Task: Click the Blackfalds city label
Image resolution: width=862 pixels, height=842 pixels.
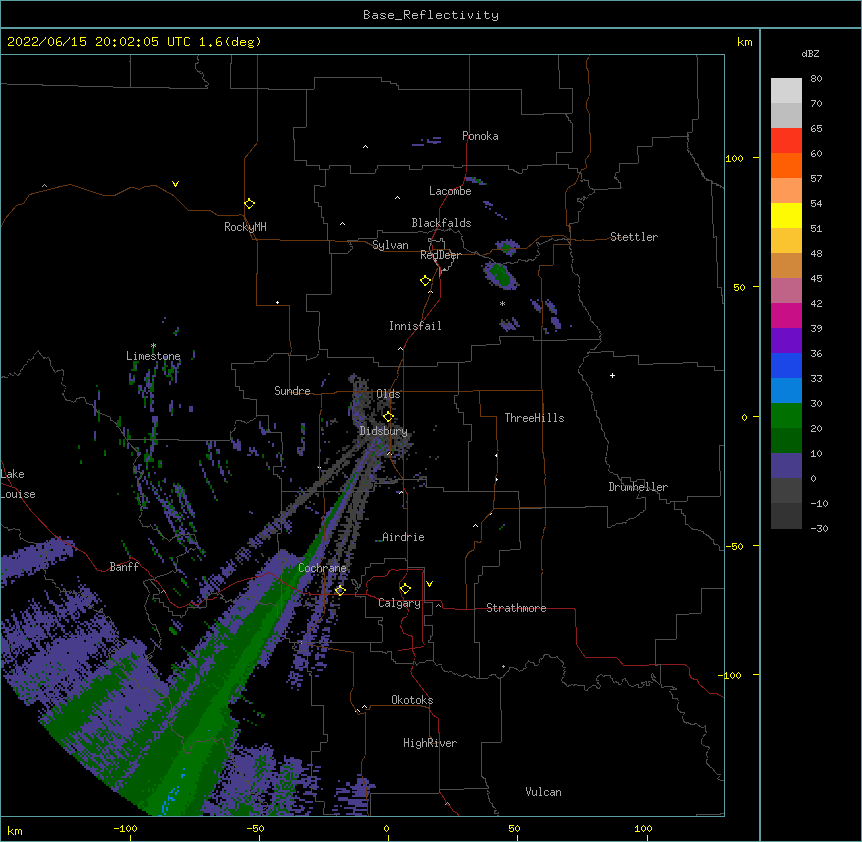Action: coord(441,223)
